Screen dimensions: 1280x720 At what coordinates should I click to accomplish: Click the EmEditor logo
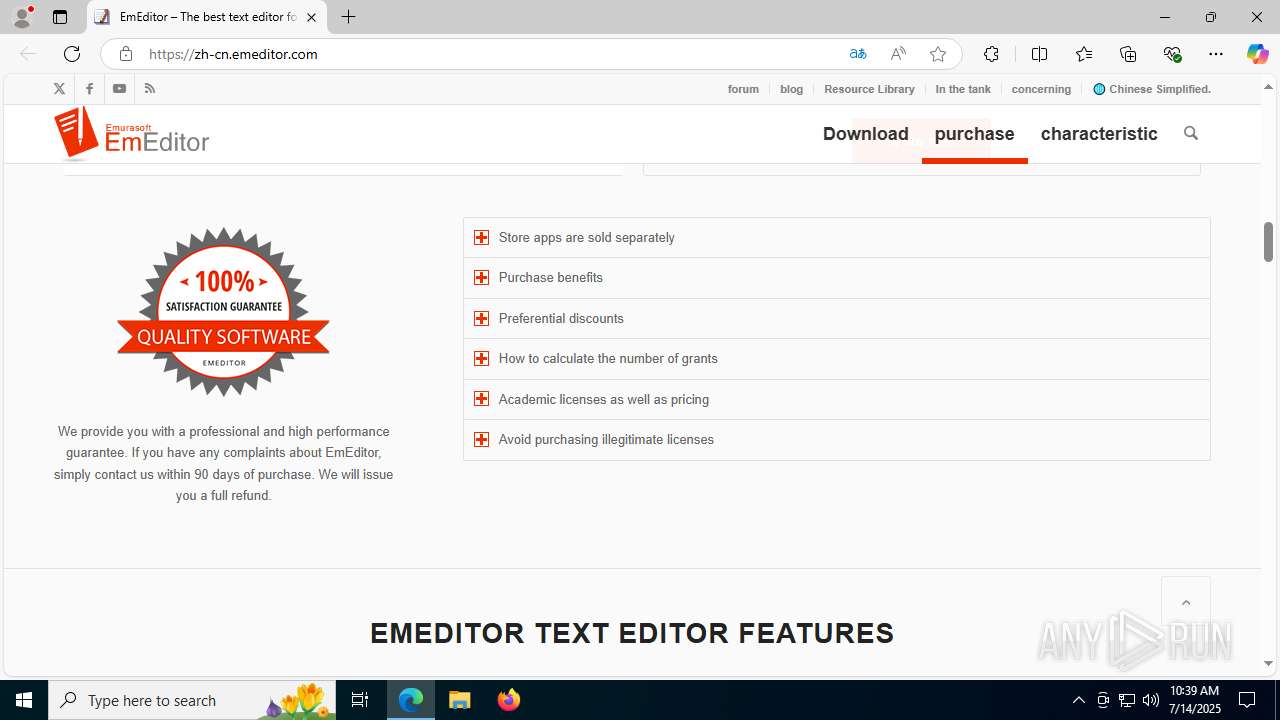[132, 134]
